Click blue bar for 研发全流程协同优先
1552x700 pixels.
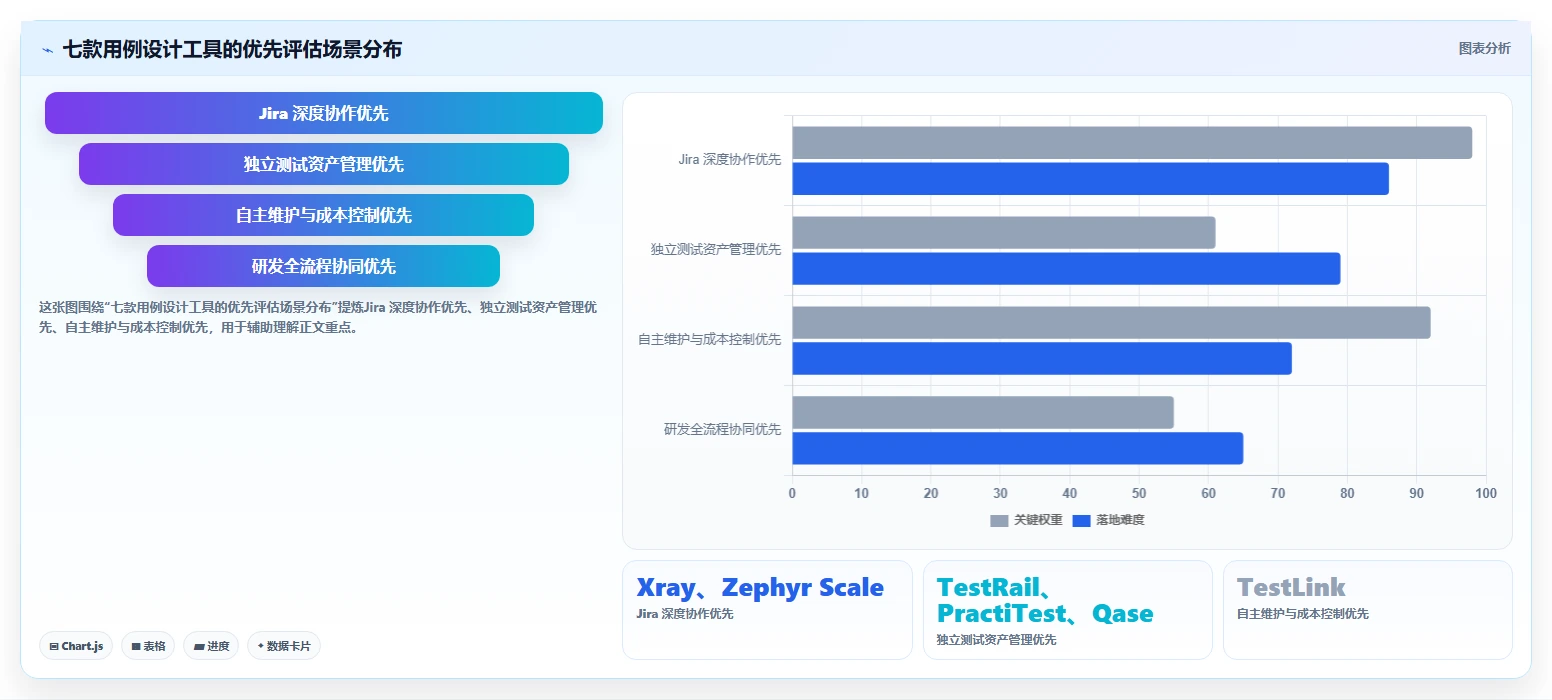click(1018, 448)
